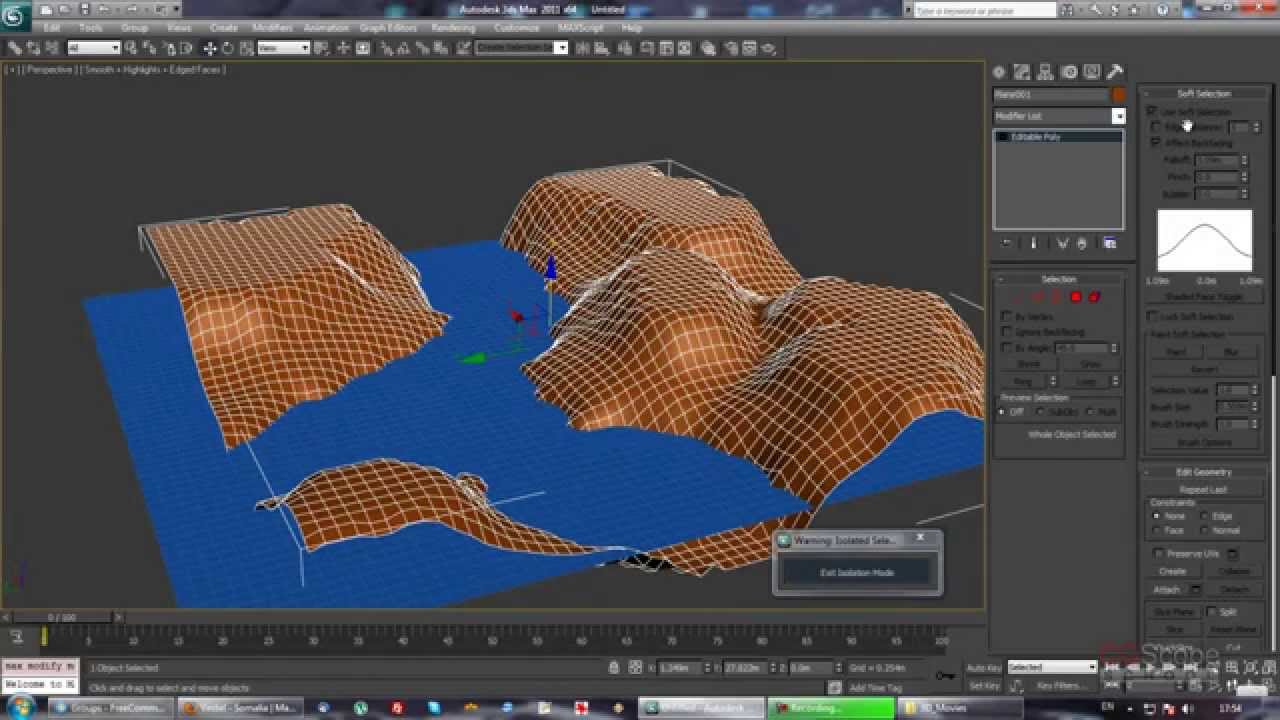Click the orange object color swatch

1118,94
